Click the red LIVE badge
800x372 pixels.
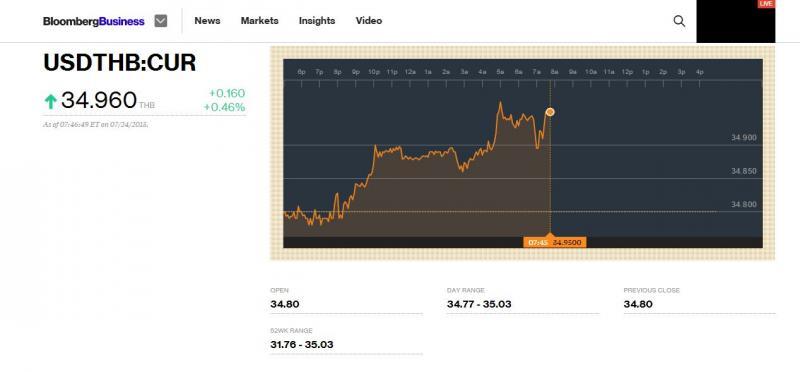[x=766, y=4]
